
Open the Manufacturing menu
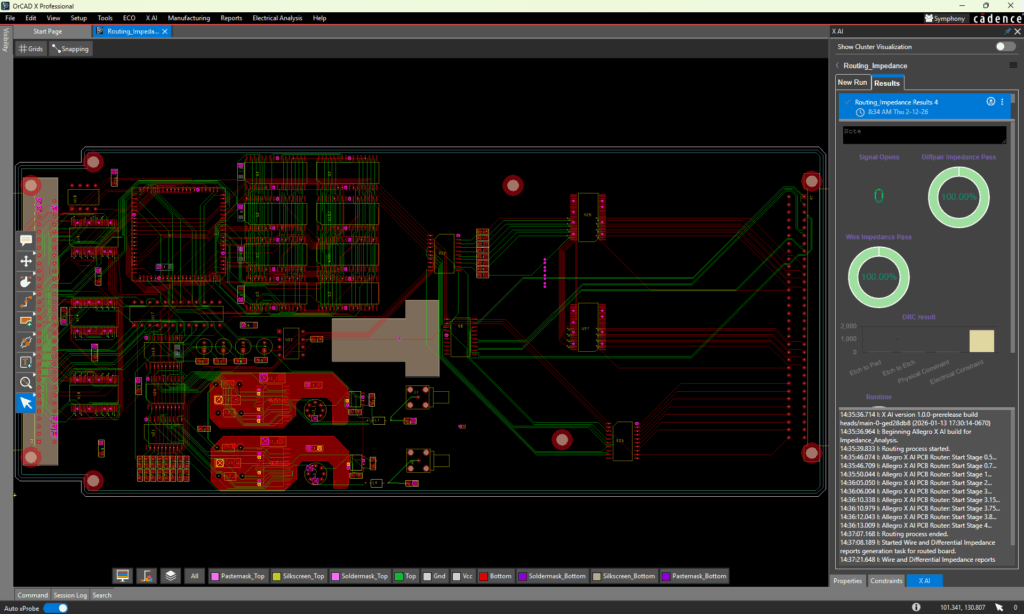point(189,18)
